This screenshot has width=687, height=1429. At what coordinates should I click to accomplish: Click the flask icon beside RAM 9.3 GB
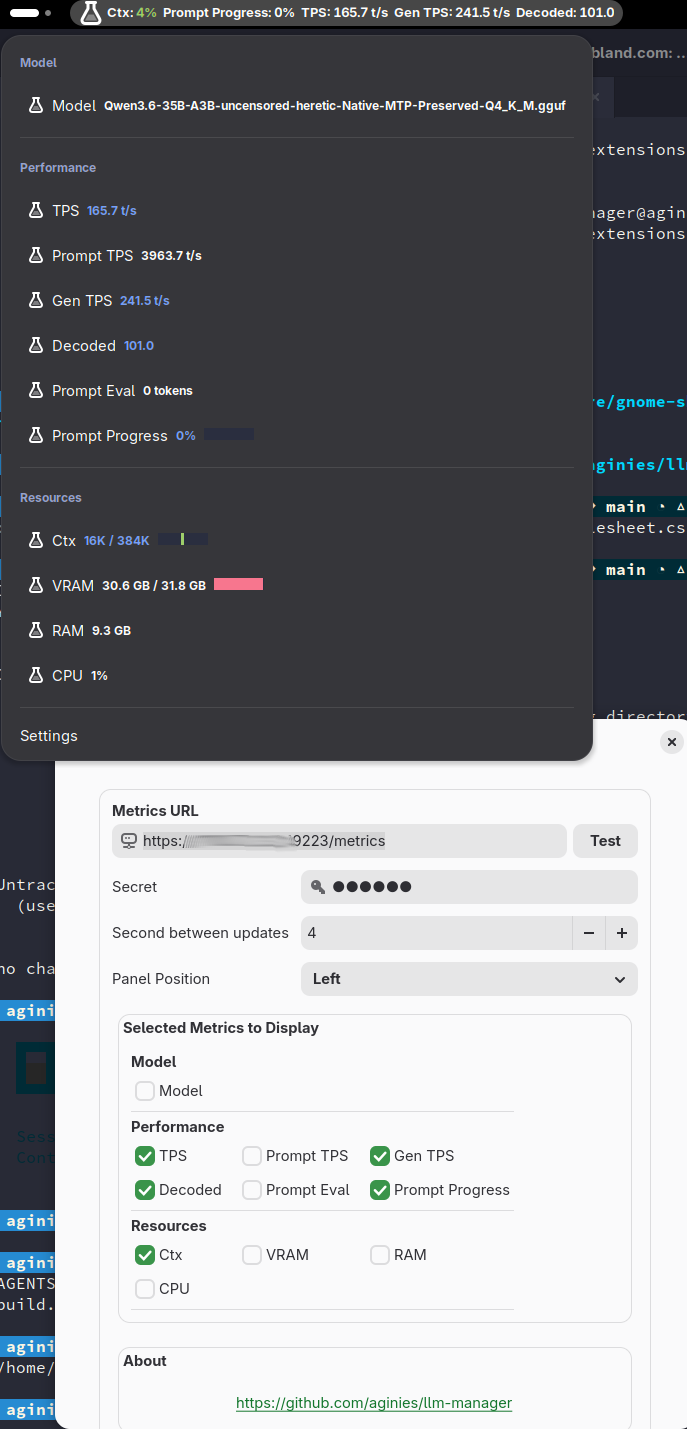(x=36, y=631)
